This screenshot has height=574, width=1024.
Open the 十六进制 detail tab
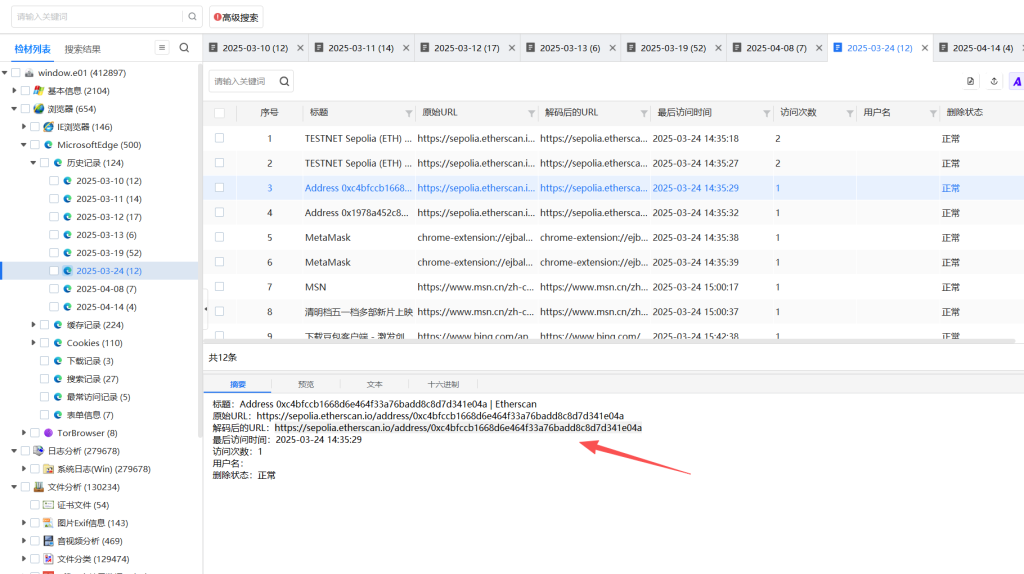coord(442,384)
